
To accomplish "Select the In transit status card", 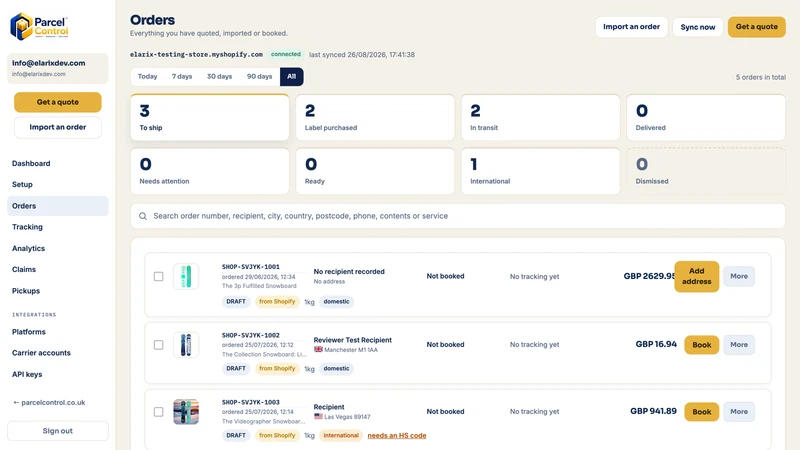I will tap(540, 117).
